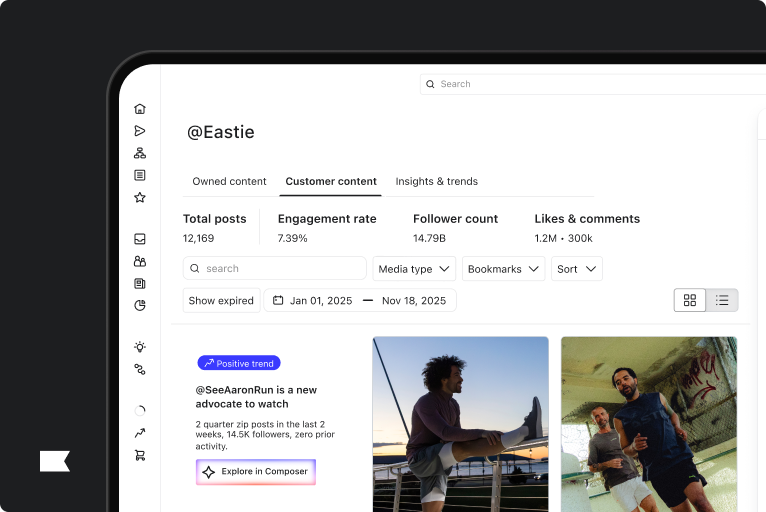
Task: Click the loading spinner circle icon
Action: (x=140, y=411)
